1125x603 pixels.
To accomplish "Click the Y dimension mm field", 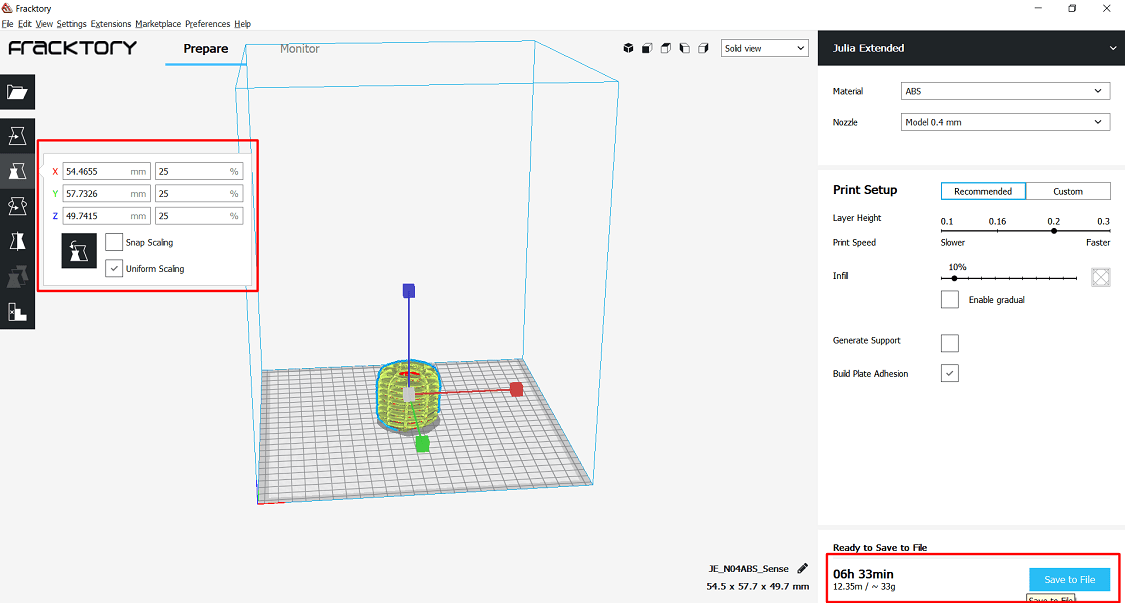I will tap(107, 194).
